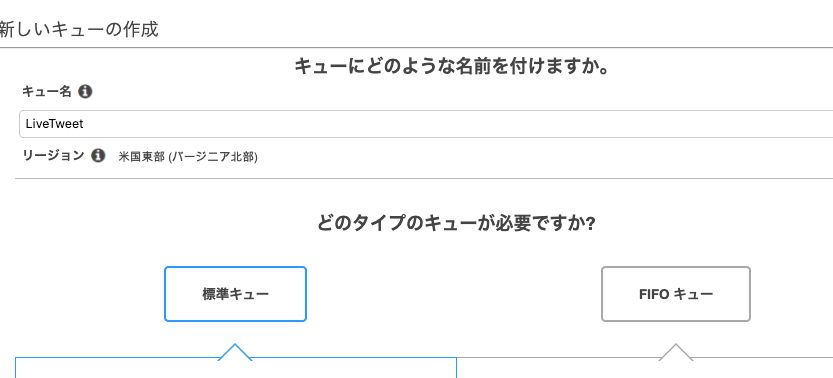This screenshot has width=833, height=378.
Task: Choose the FIFO キュー queue type
Action: pyautogui.click(x=676, y=294)
